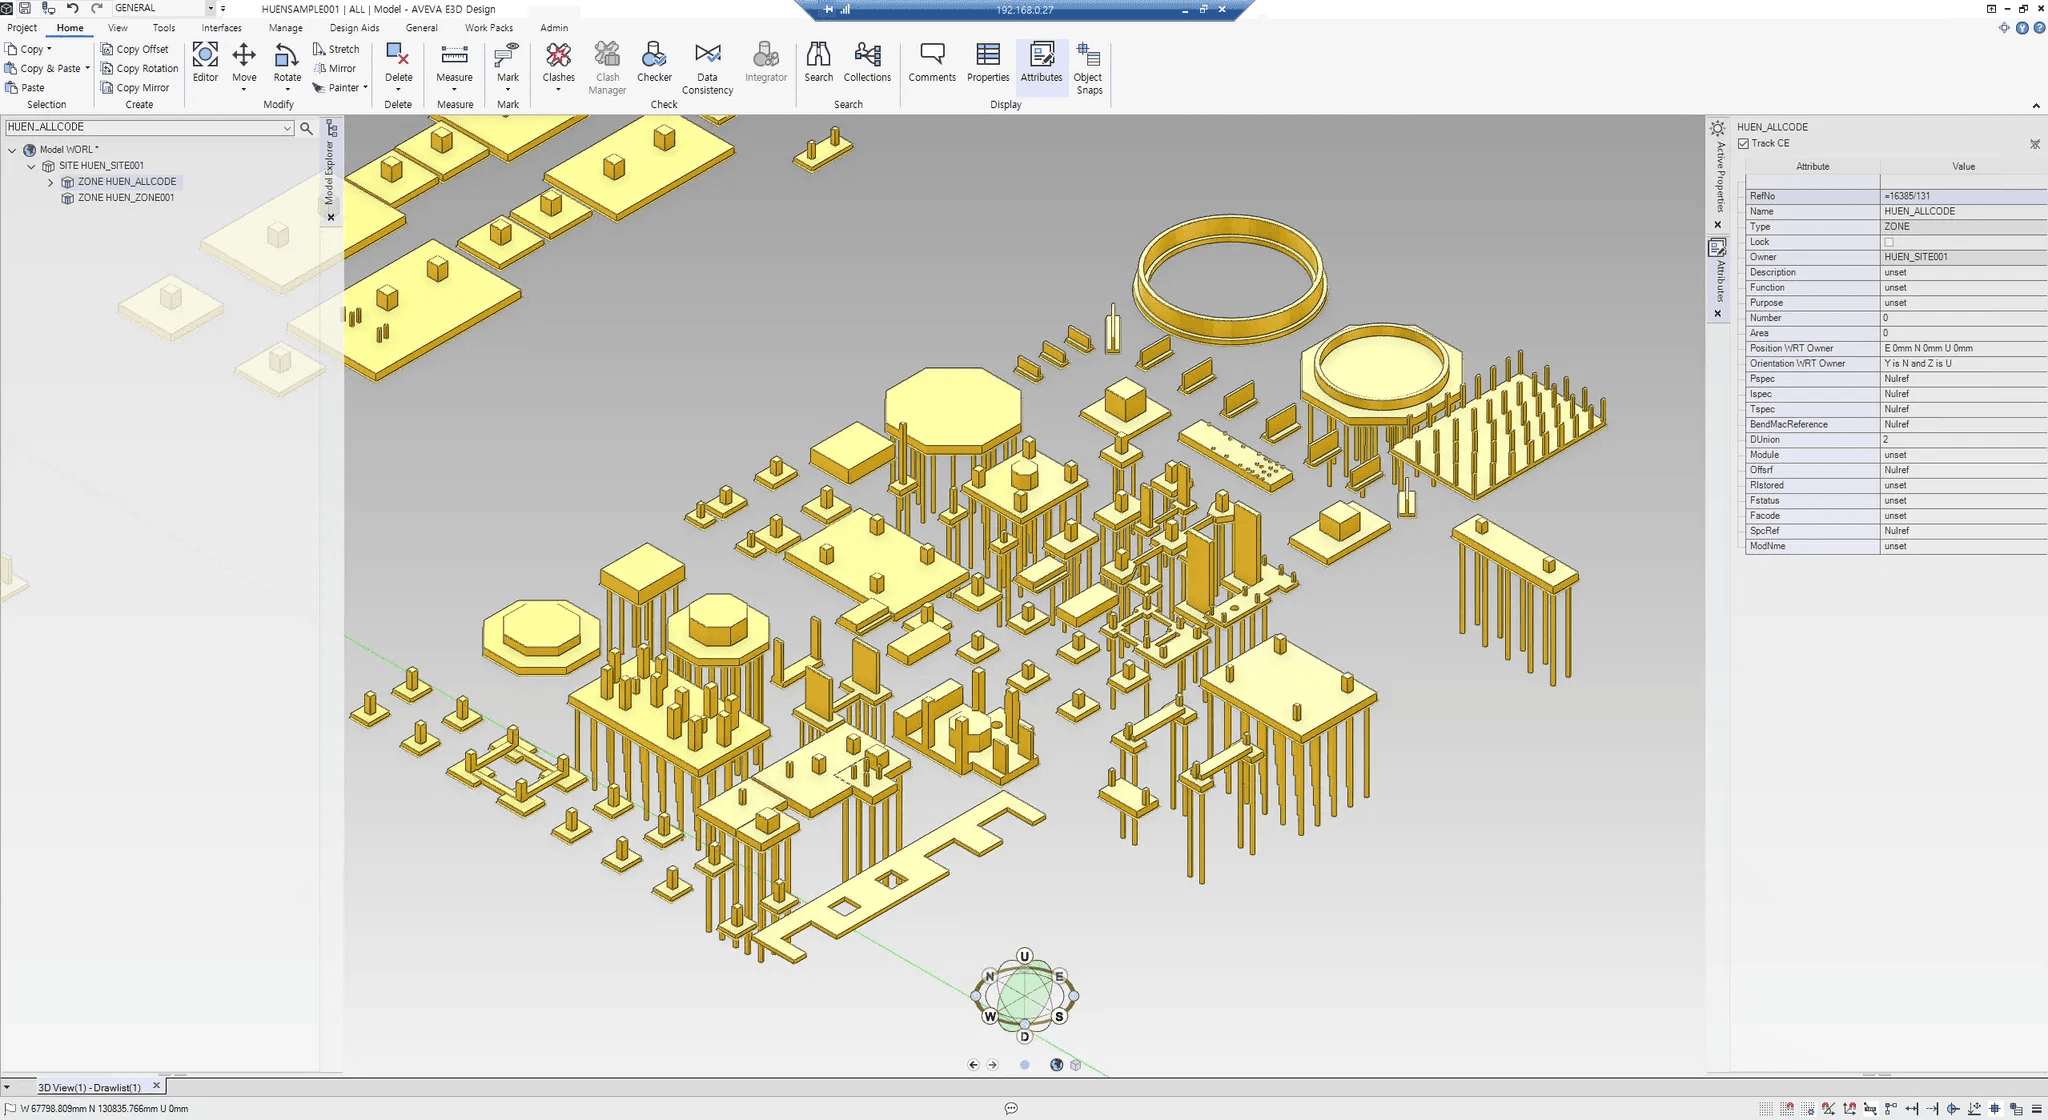Image resolution: width=2048 pixels, height=1120 pixels.
Task: Run the Data Consistency check
Action: coord(707,63)
